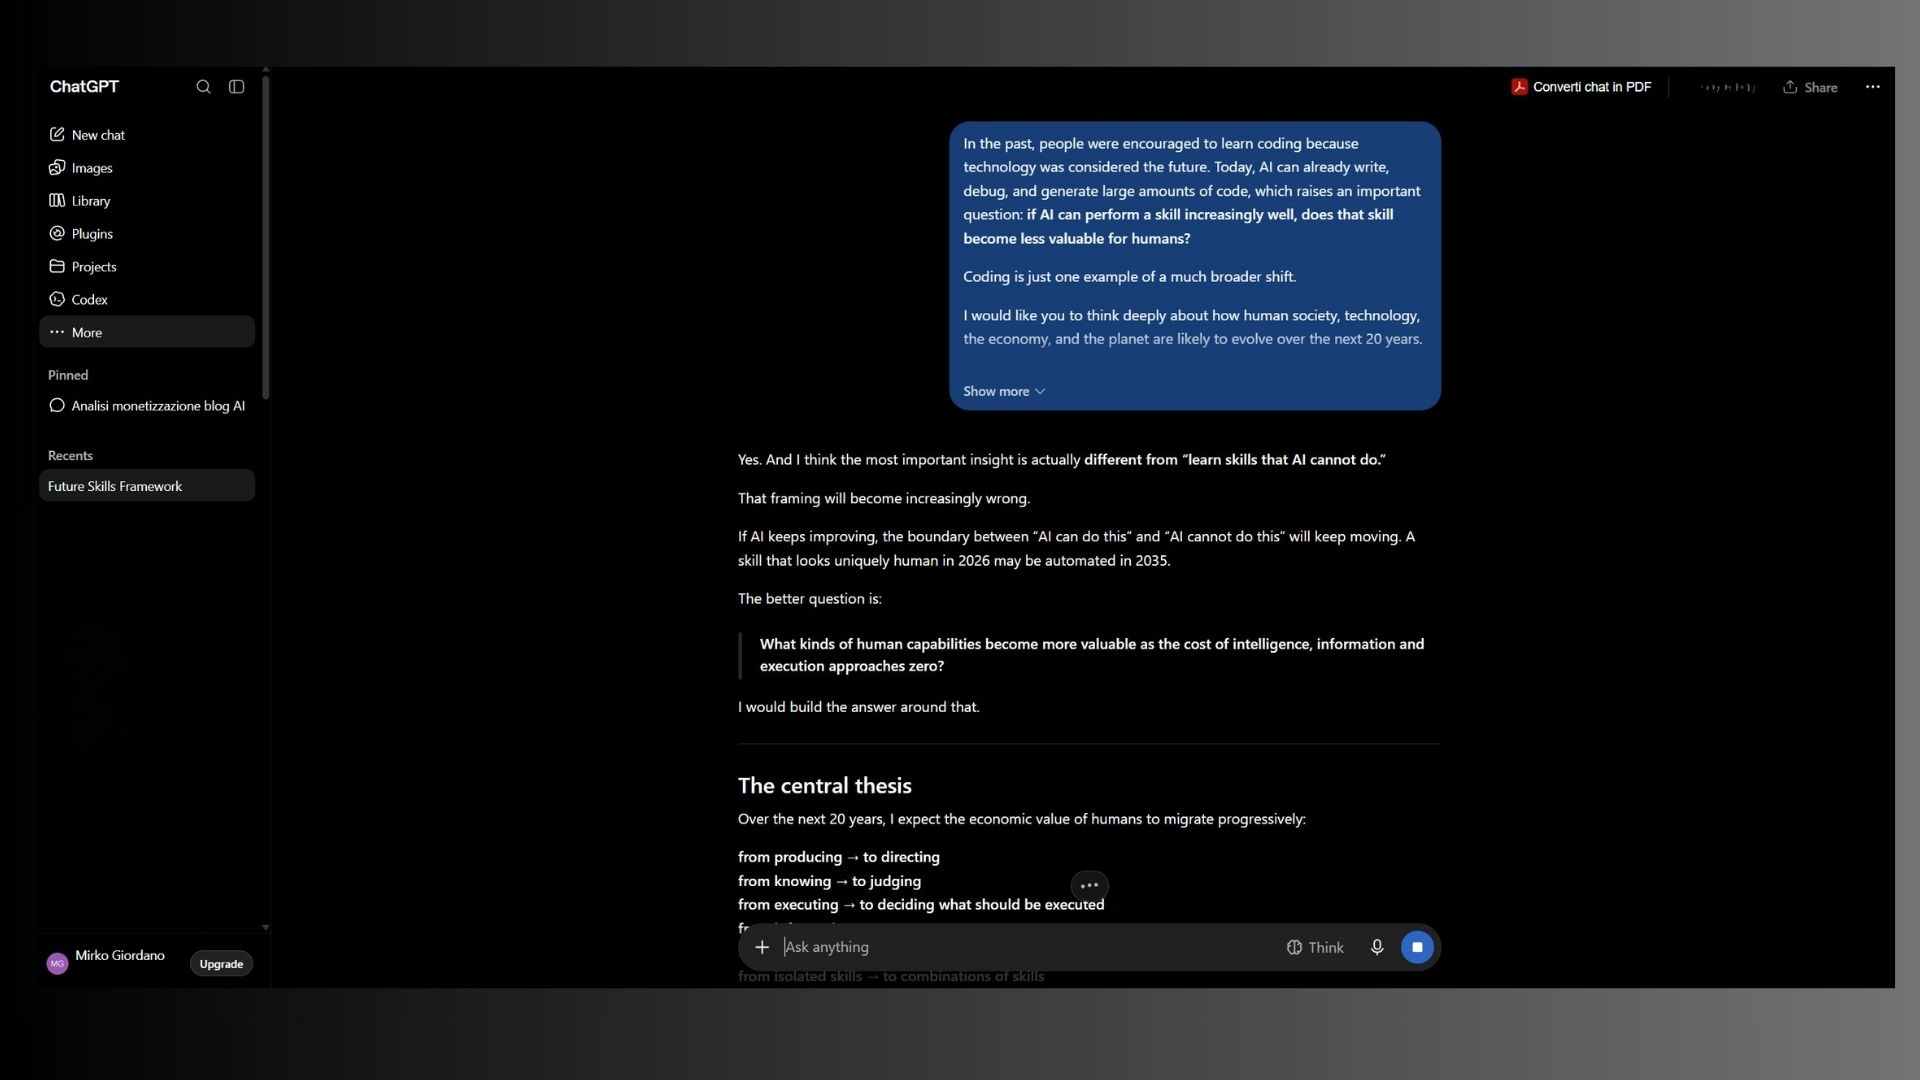This screenshot has width=1920, height=1080.
Task: Click the Codex icon
Action: (x=57, y=300)
